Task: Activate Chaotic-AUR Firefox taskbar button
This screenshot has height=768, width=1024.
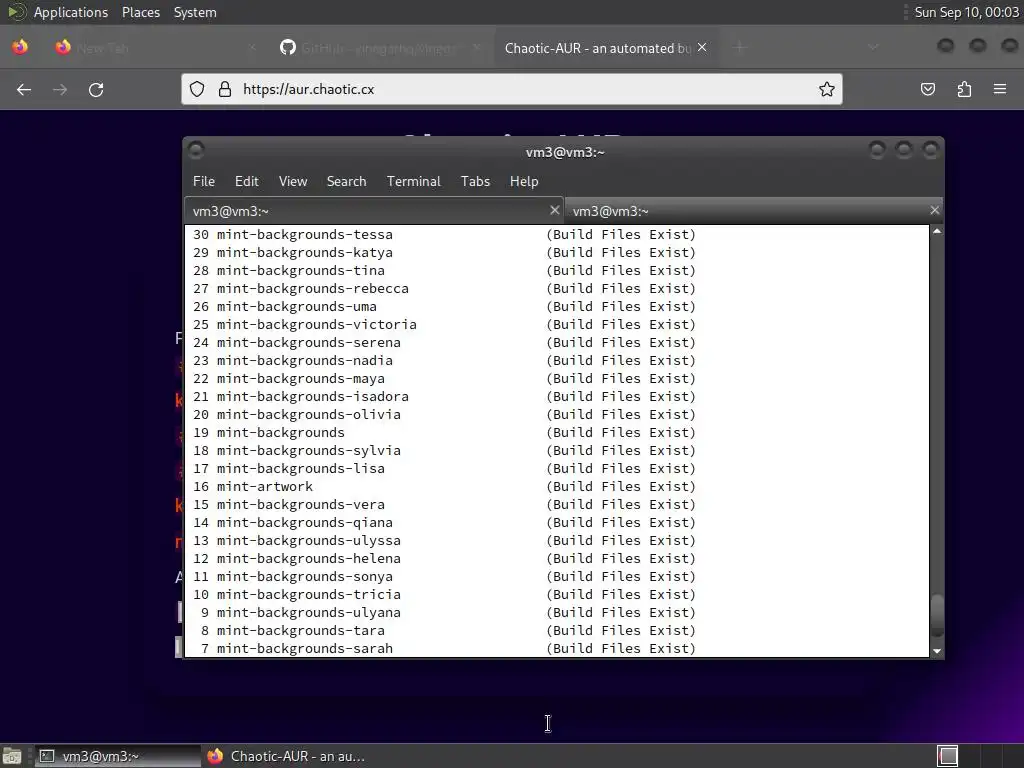Action: pyautogui.click(x=285, y=756)
